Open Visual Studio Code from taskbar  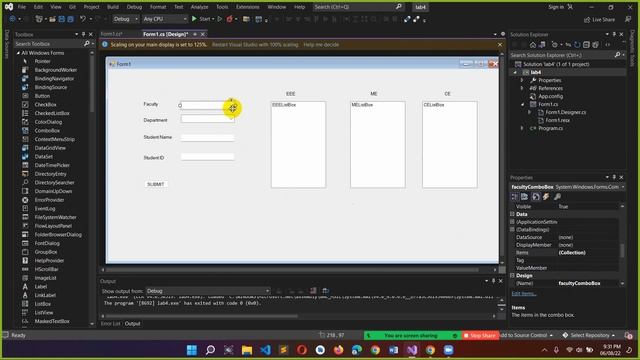(265, 350)
